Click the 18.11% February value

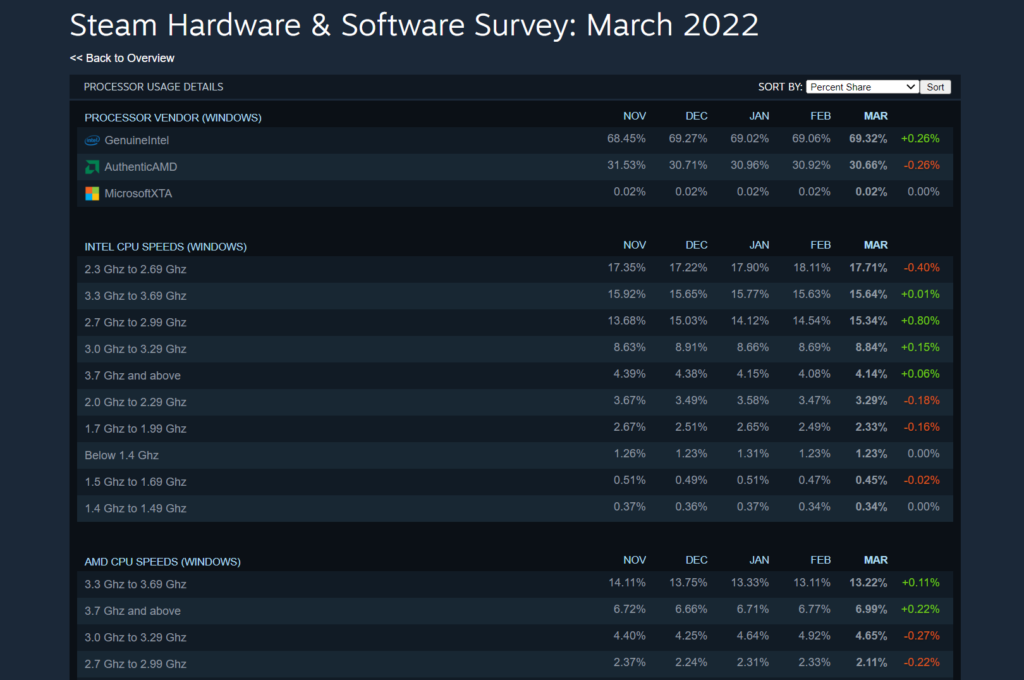(812, 268)
